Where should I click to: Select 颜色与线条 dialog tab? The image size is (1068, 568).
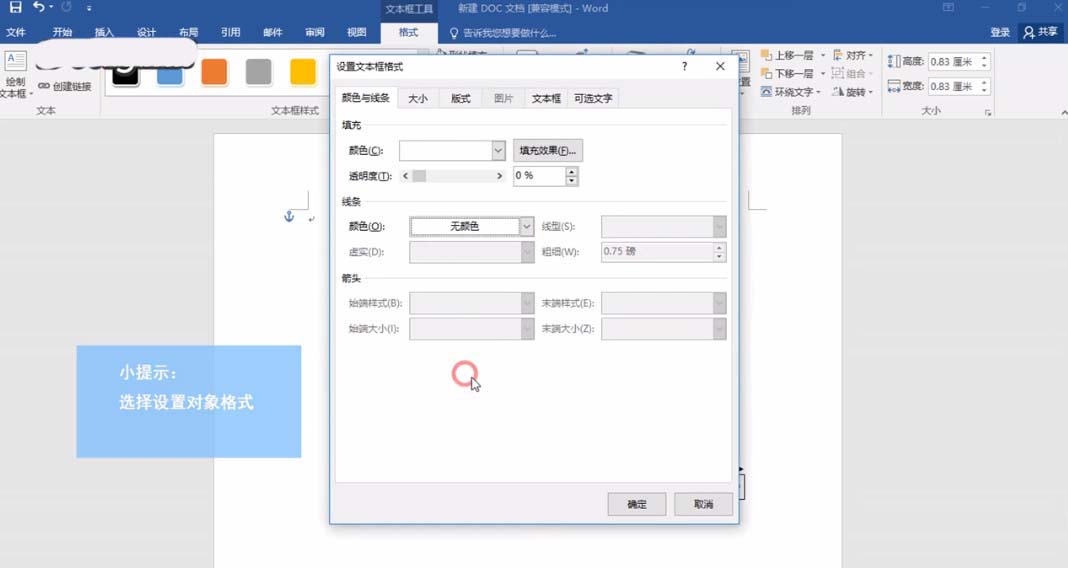366,97
